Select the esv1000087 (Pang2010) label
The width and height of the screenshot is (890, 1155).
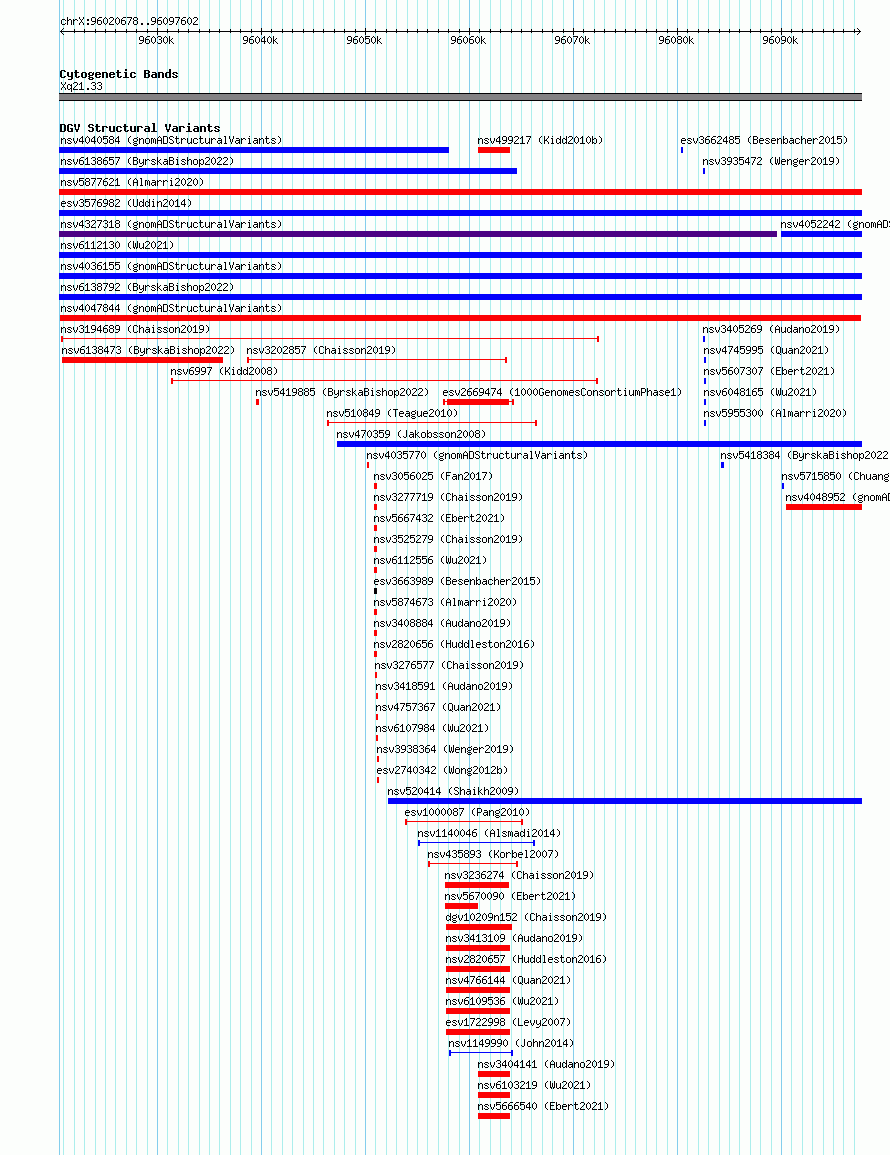tap(467, 812)
